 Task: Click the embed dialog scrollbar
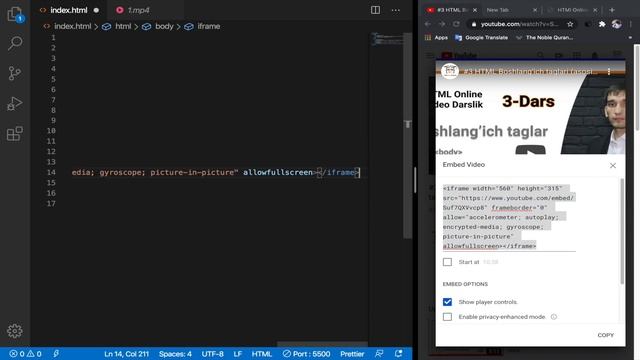[622, 231]
